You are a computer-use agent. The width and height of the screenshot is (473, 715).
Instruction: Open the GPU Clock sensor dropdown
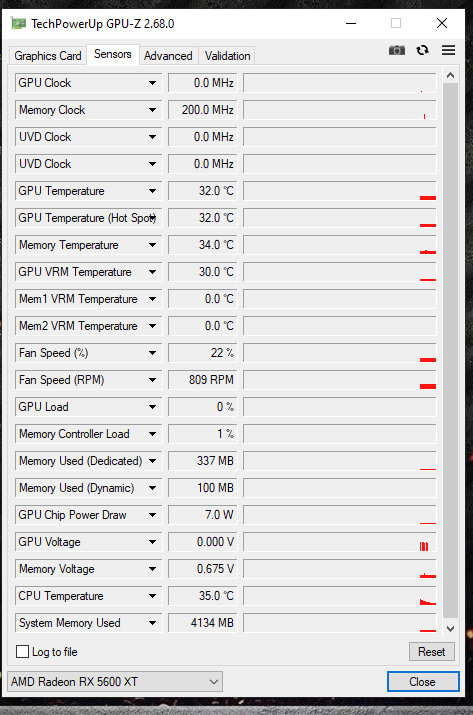tap(152, 83)
